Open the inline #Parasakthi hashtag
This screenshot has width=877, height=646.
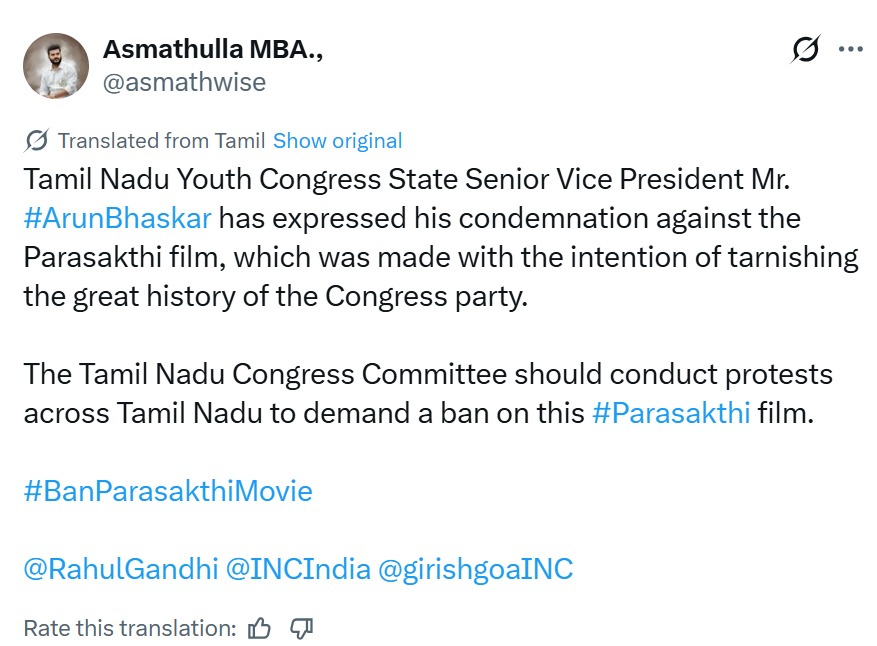(670, 412)
